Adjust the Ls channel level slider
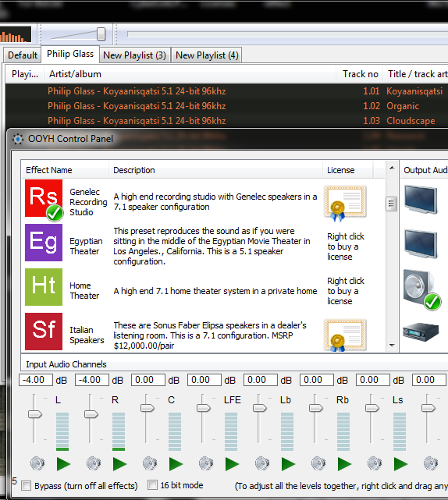448x500 pixels. (372, 408)
